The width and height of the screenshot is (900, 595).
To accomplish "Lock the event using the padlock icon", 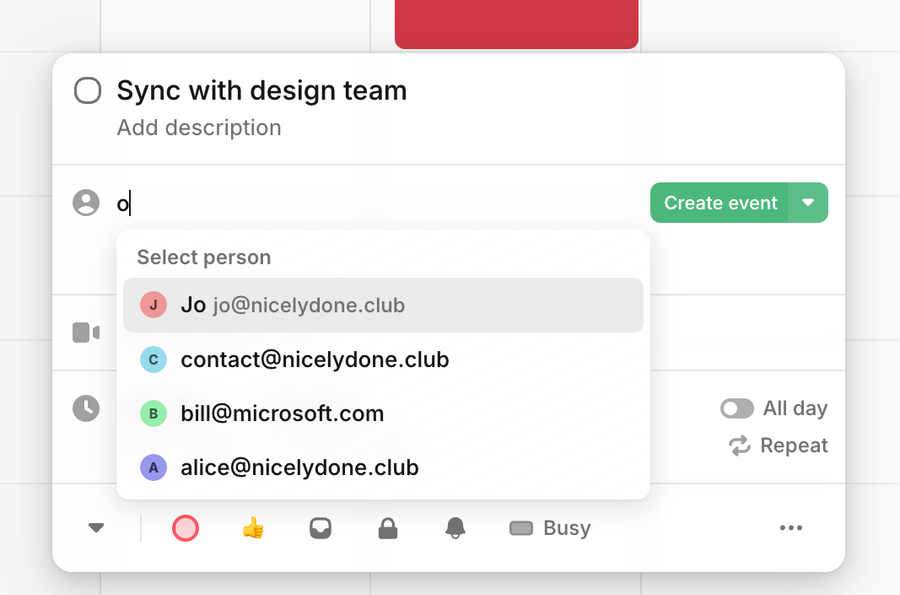I will click(x=387, y=528).
